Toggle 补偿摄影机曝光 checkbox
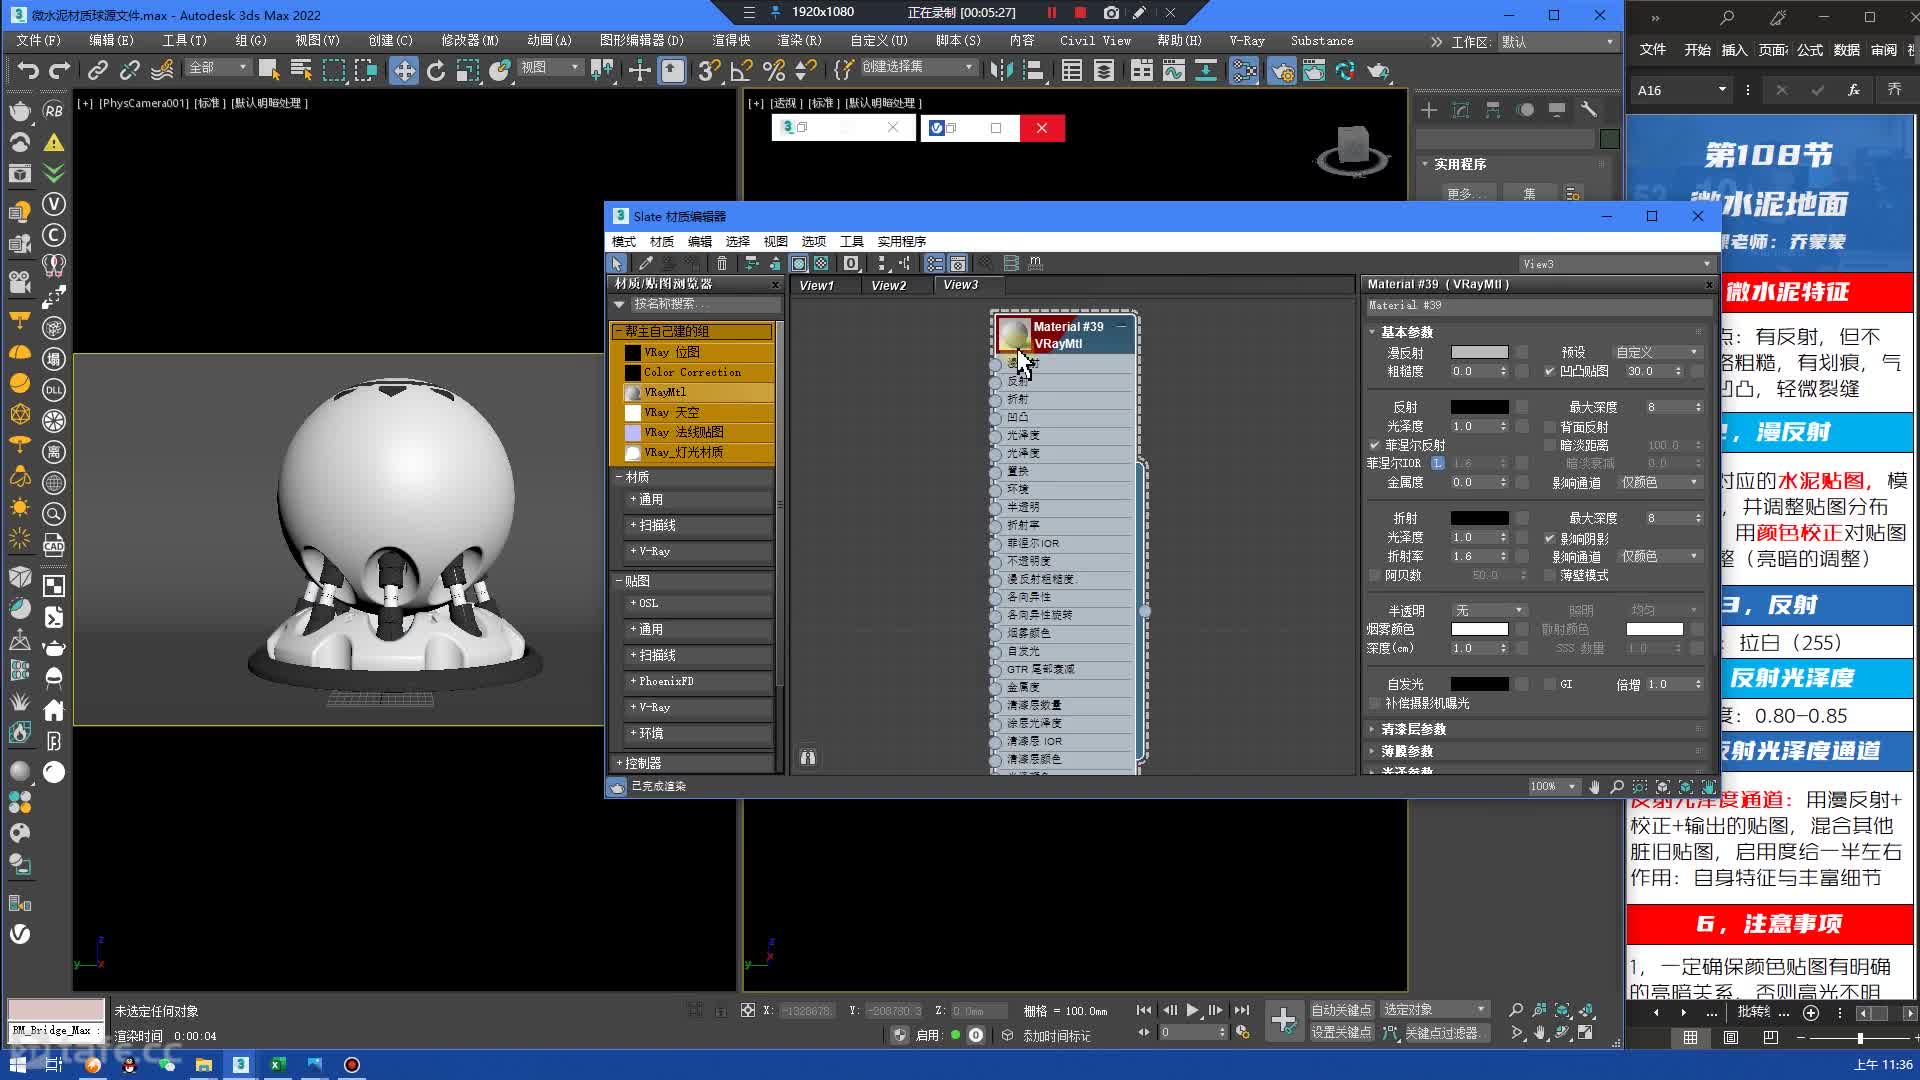The image size is (1920, 1080). pyautogui.click(x=1374, y=703)
